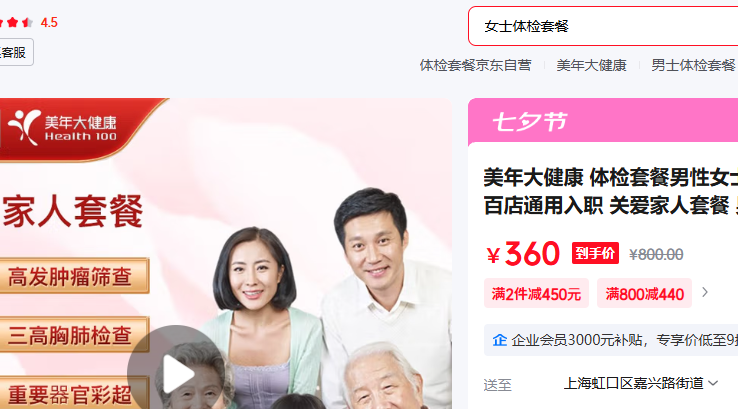Click the search box with 女士体检套餐
Screen dimensions: 738x409
tap(603, 26)
